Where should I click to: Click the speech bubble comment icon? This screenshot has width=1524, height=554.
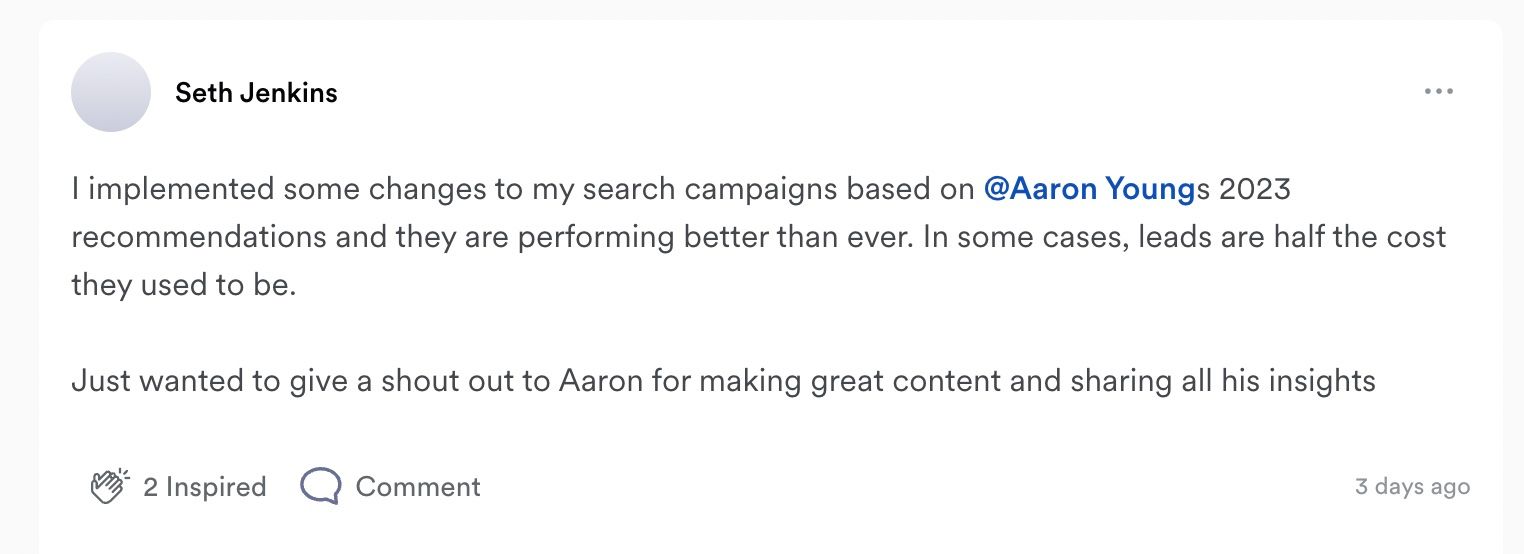320,486
